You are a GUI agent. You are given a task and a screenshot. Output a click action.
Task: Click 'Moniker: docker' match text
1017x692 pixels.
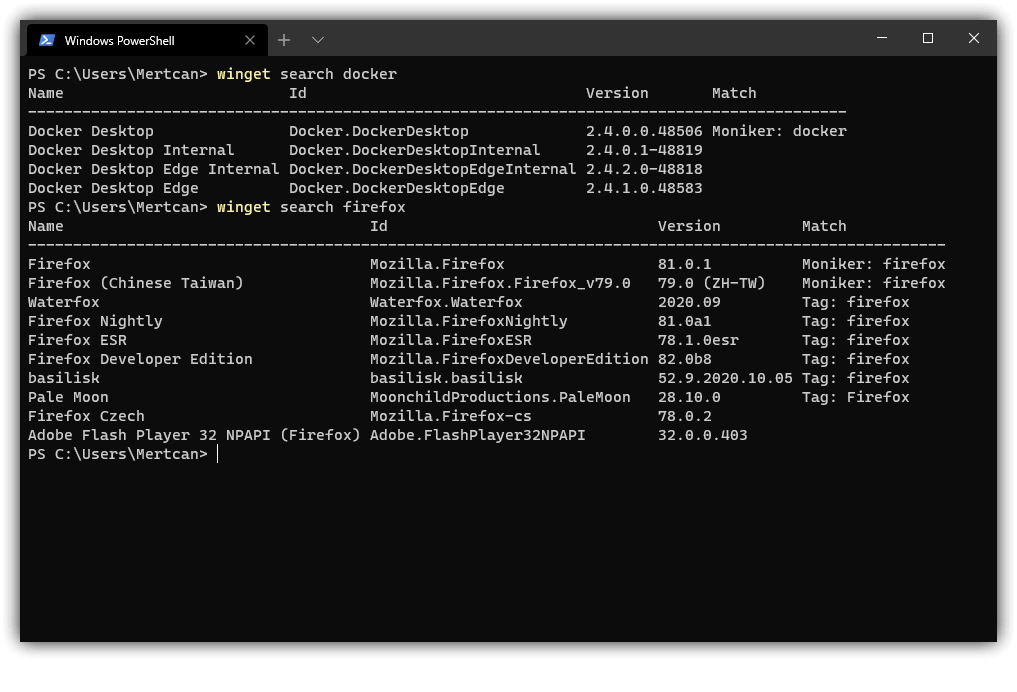779,131
